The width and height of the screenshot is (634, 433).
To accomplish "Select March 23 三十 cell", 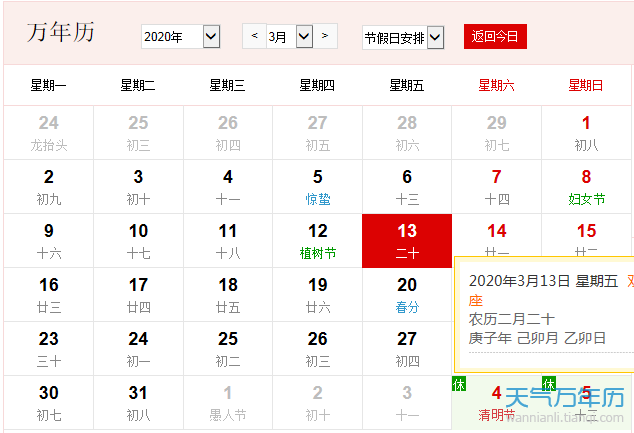I will [49, 349].
